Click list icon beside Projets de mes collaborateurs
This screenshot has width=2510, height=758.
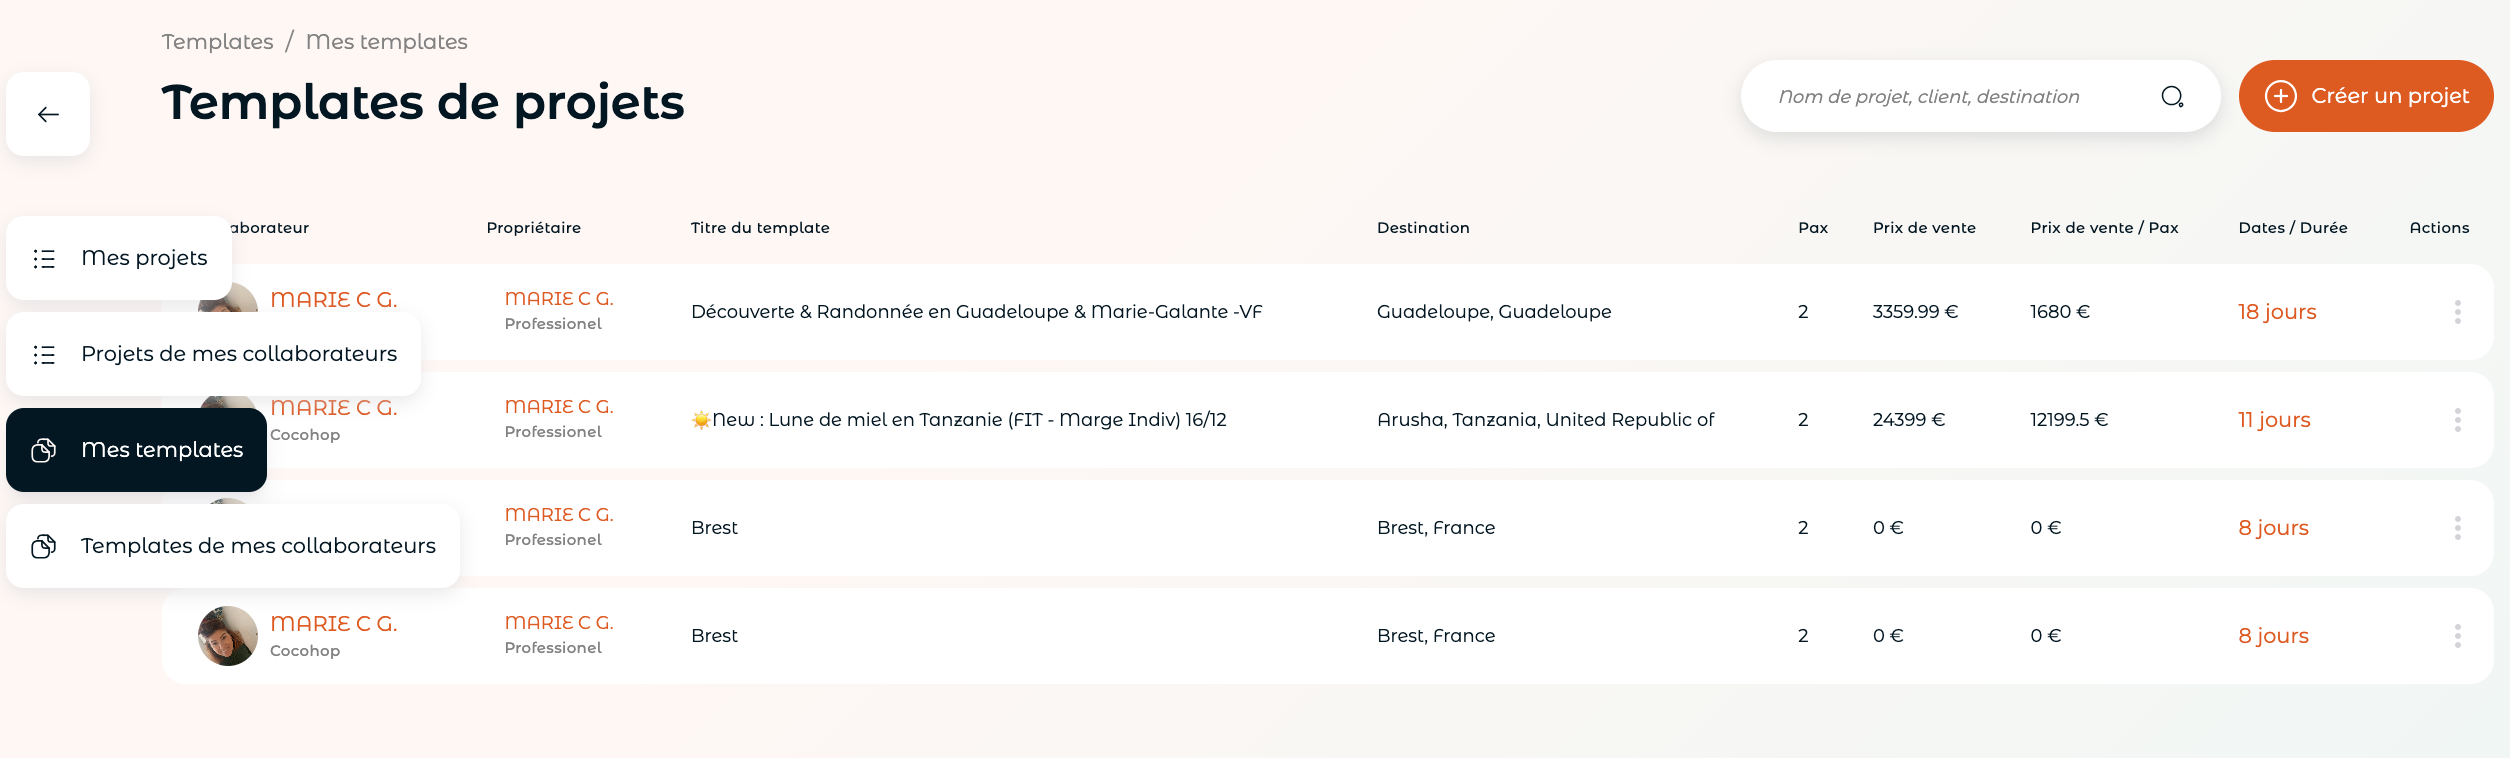(x=44, y=354)
